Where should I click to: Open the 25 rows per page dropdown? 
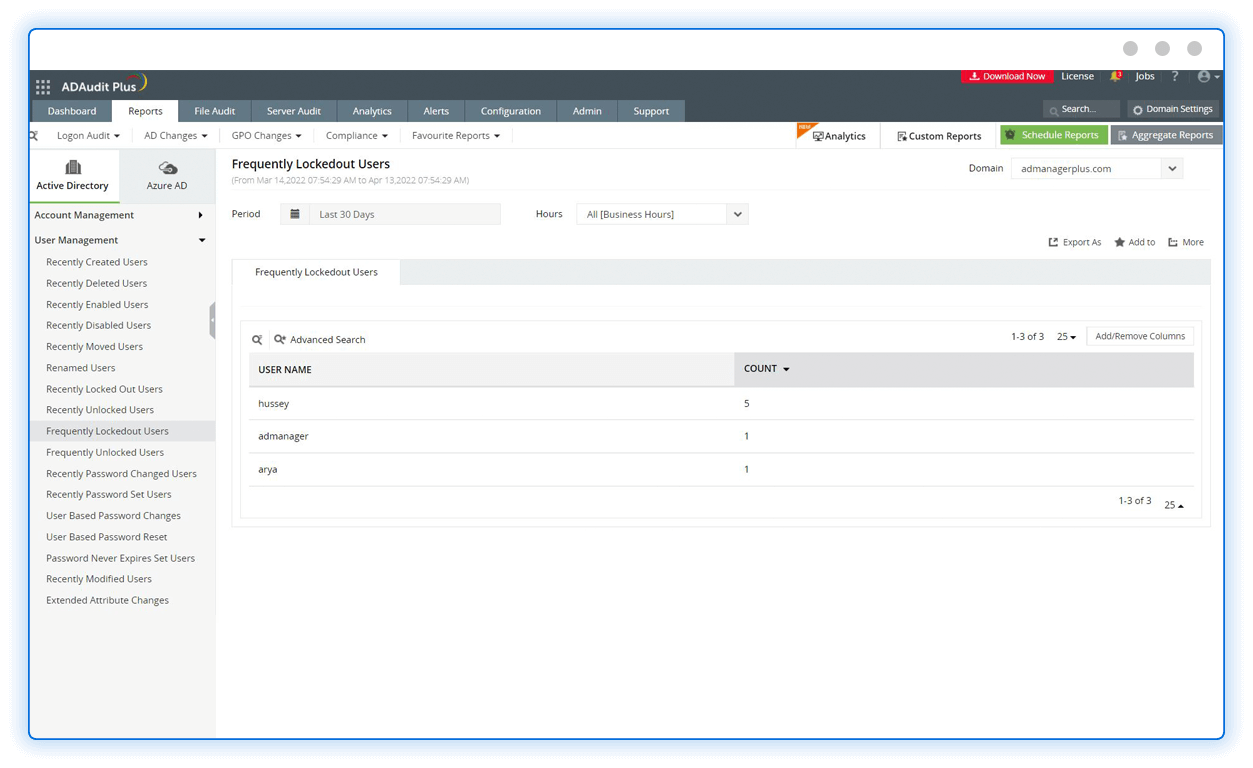pyautogui.click(x=1066, y=336)
